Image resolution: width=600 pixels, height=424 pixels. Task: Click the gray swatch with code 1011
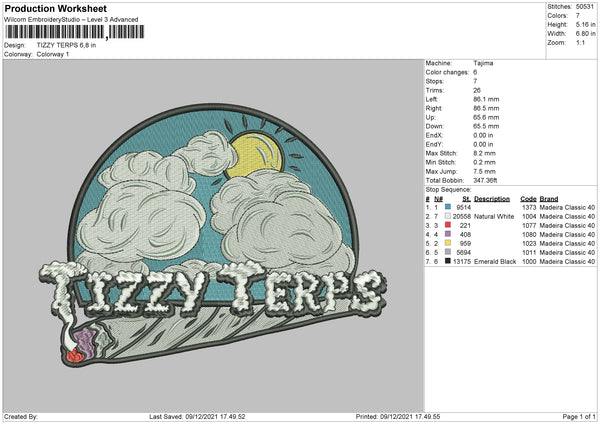pos(448,252)
